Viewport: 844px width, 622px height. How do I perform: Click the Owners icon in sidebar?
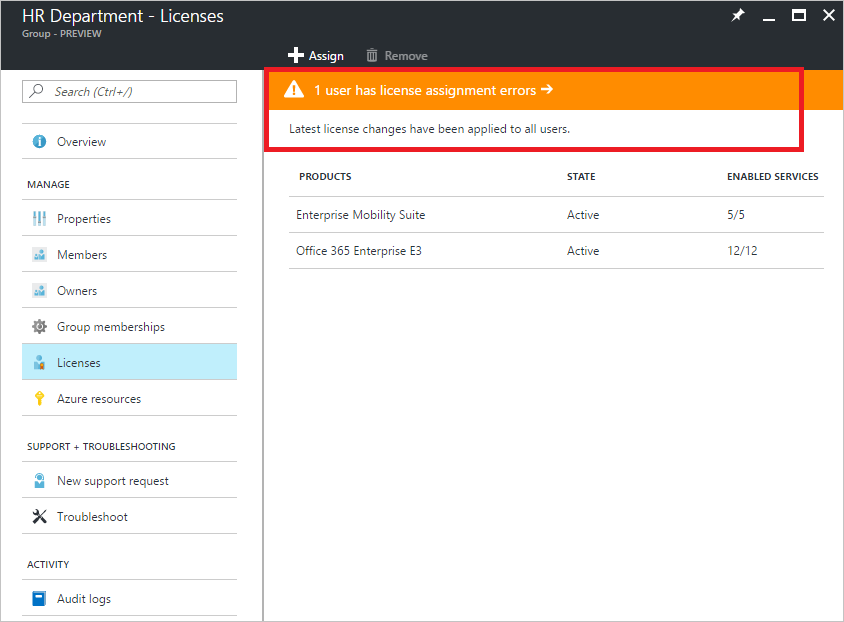pos(39,291)
